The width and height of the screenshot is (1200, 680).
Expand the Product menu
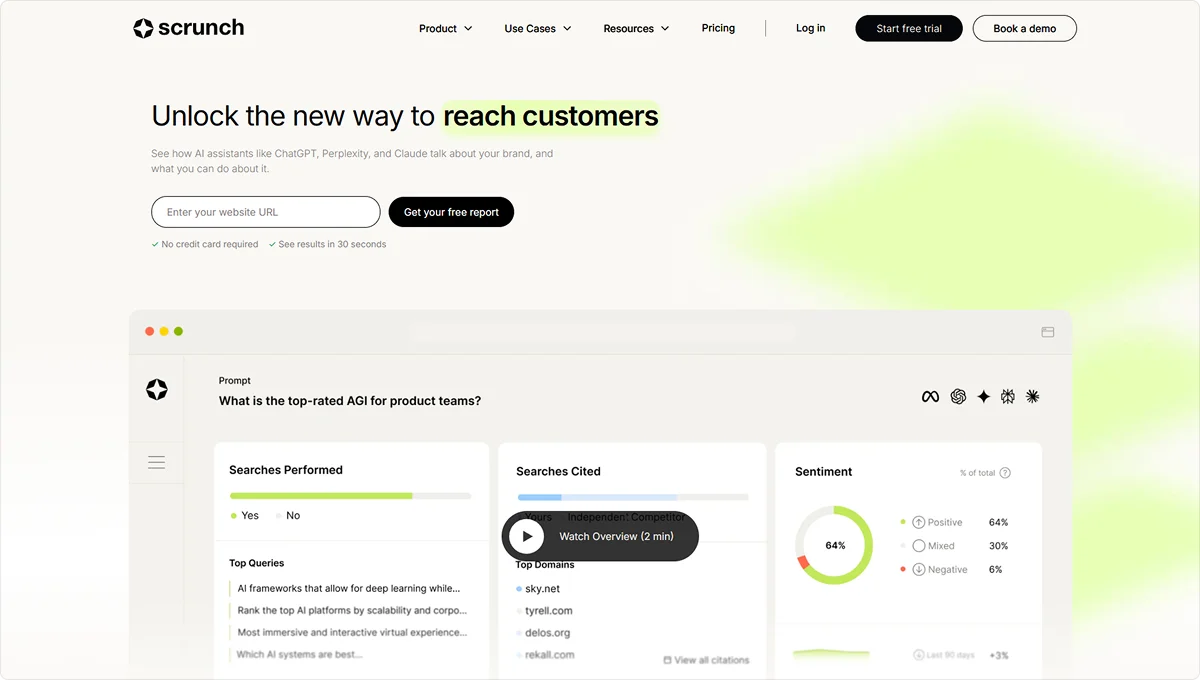pos(445,29)
